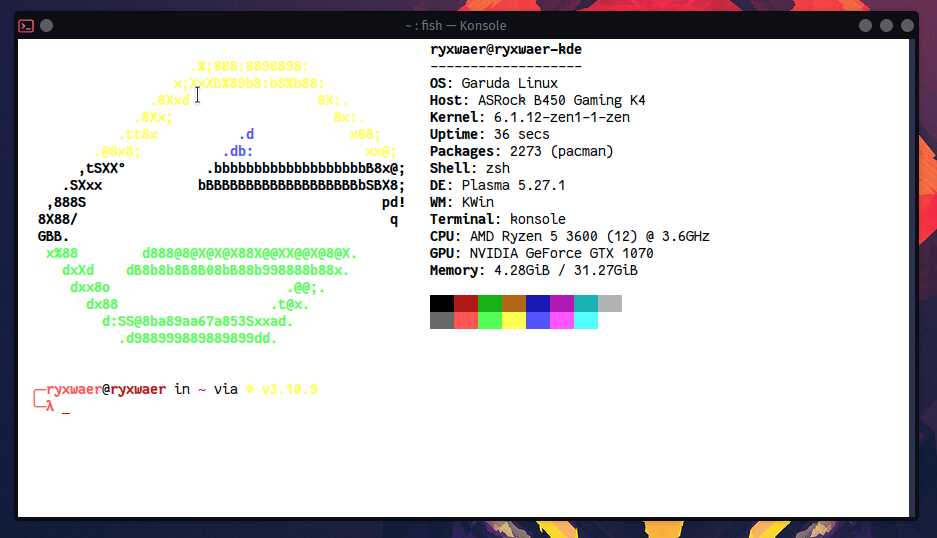Screen dimensions: 937x538
Task: Select the Memory 4.28GiB / 31.27GiB line
Action: 534,270
